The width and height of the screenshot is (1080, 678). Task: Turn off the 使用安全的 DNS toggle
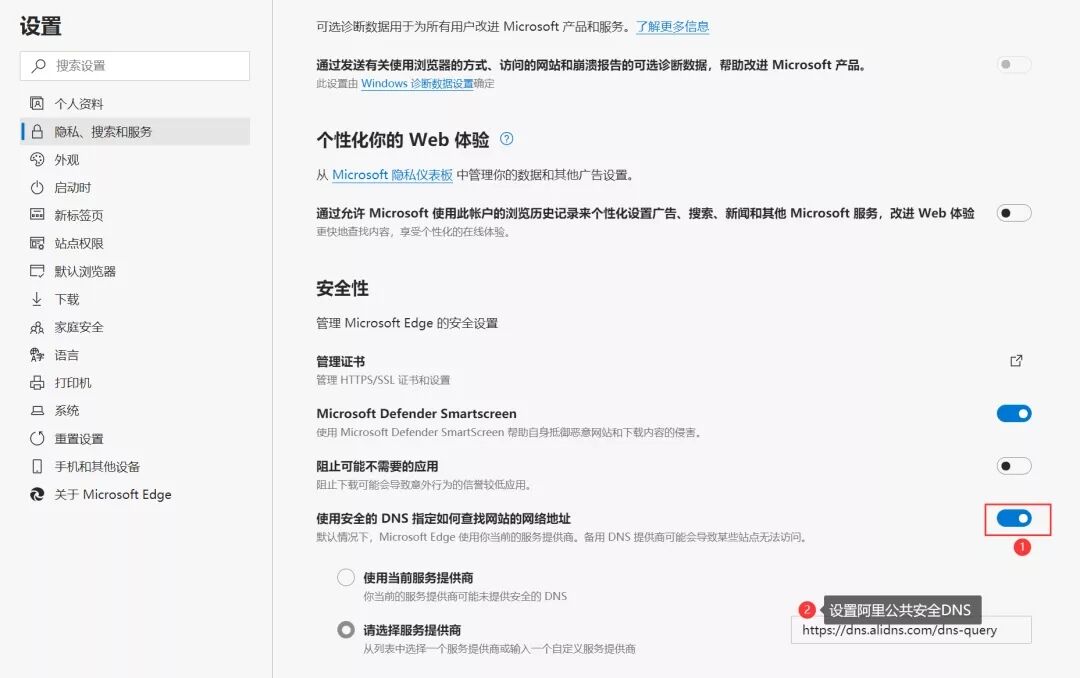(1013, 518)
